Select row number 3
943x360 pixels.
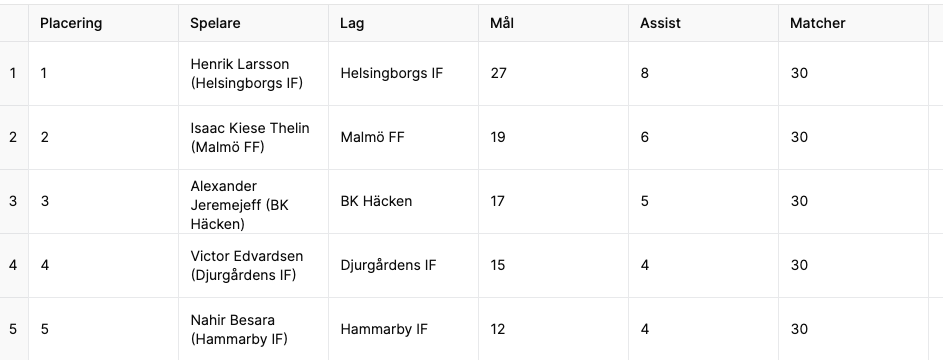coord(14,201)
